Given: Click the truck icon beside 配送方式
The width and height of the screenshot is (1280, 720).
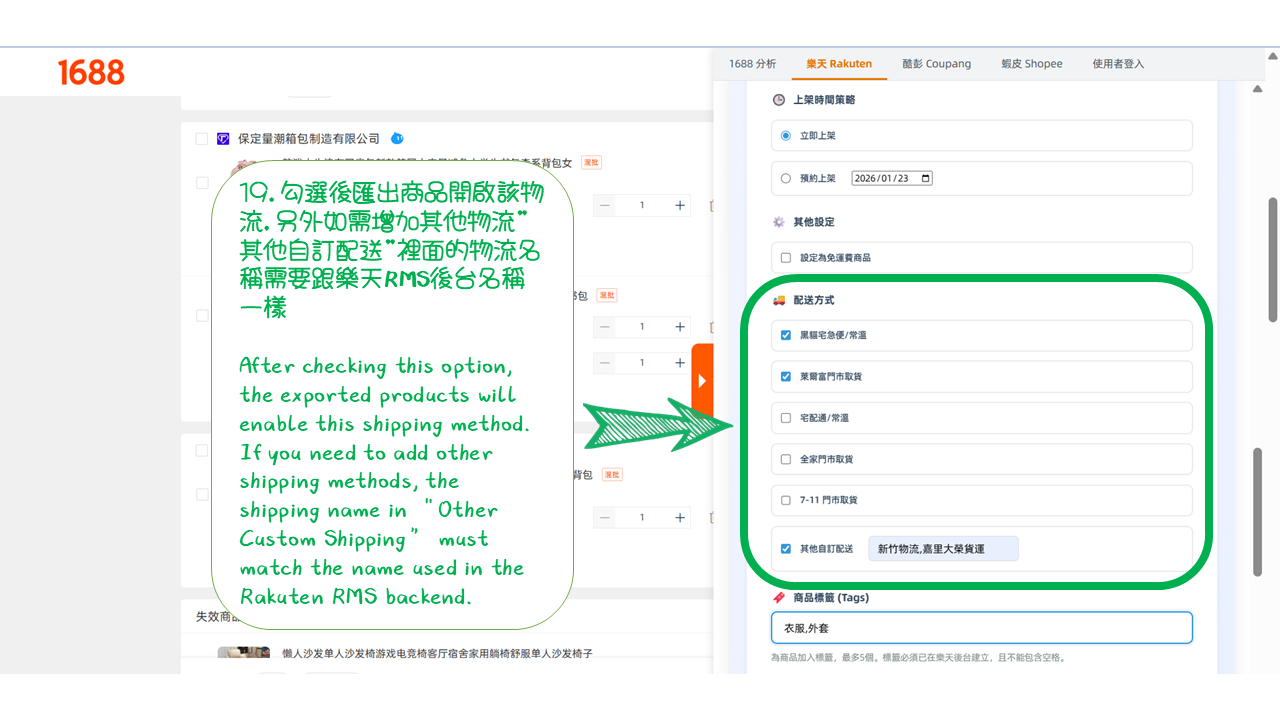Looking at the screenshot, I should coord(778,299).
